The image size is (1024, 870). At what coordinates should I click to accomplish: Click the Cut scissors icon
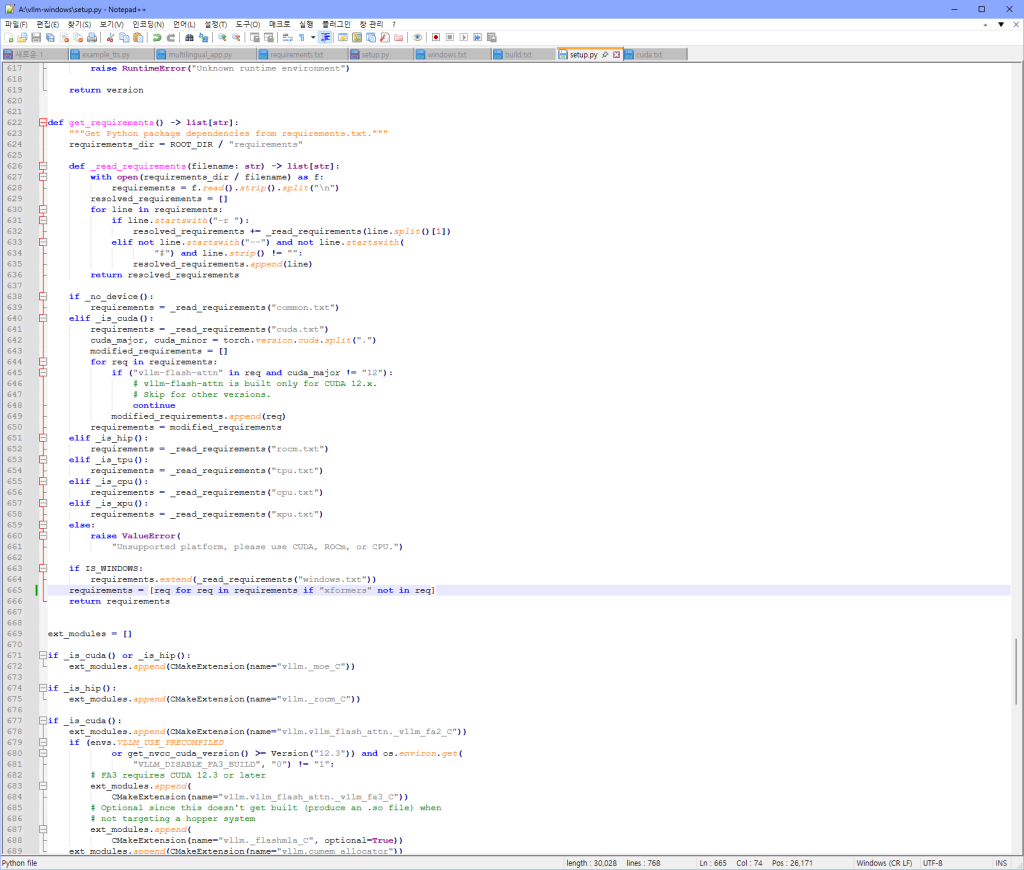click(111, 37)
